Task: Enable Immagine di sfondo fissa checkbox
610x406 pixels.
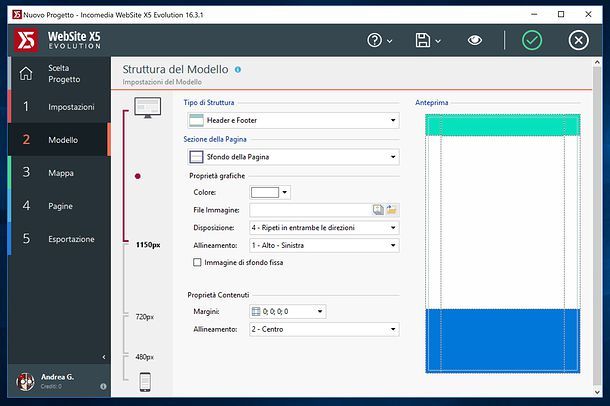Action: pyautogui.click(x=197, y=262)
